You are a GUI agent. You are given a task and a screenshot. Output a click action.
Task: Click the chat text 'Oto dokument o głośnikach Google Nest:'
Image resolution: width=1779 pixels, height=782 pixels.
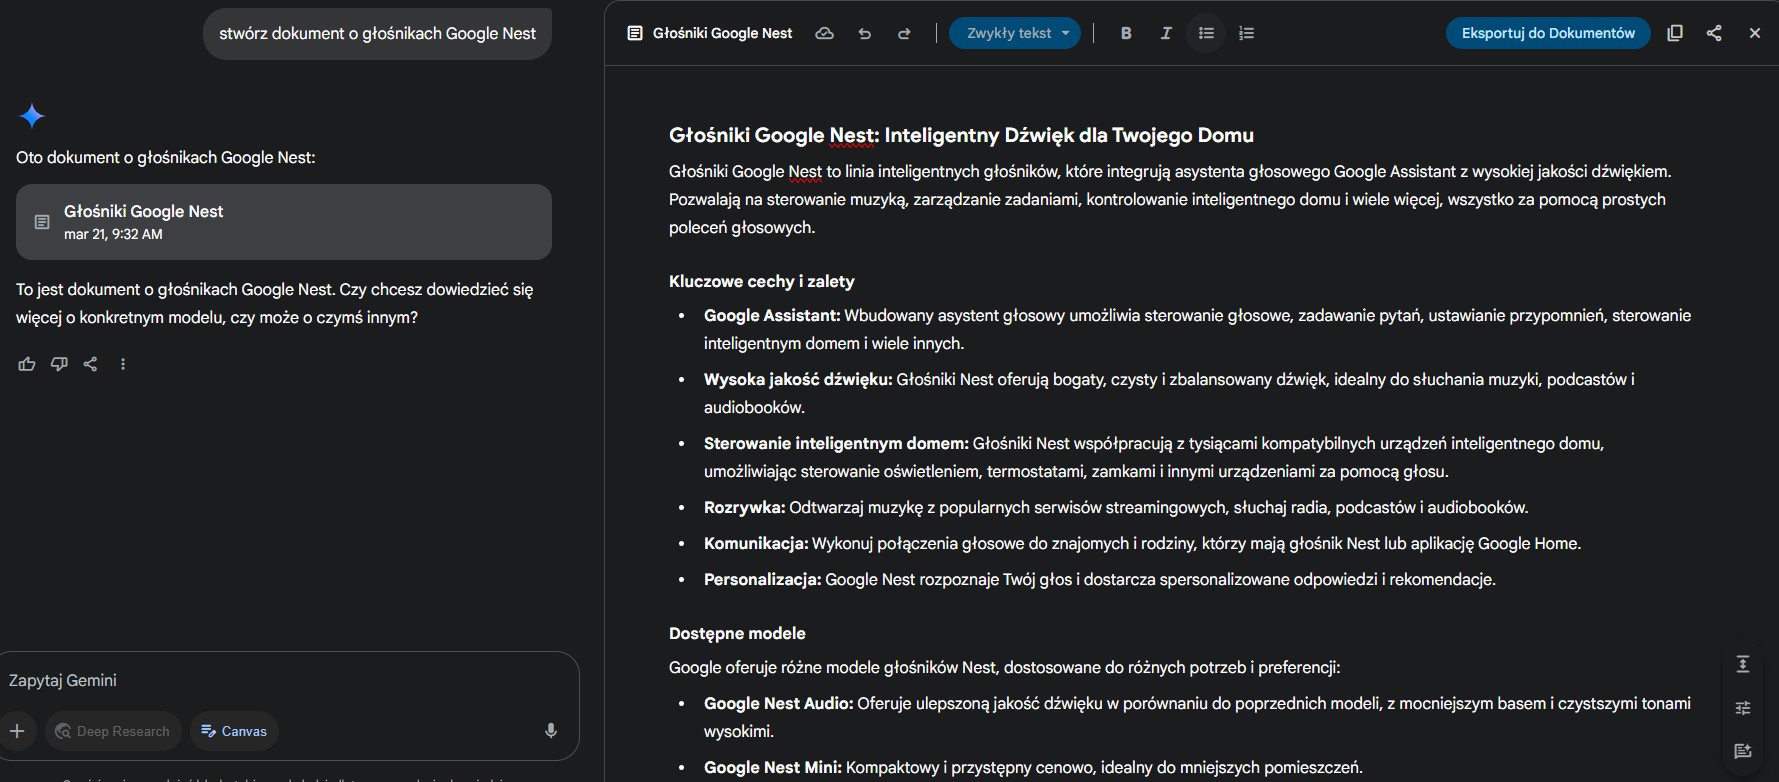pos(166,157)
